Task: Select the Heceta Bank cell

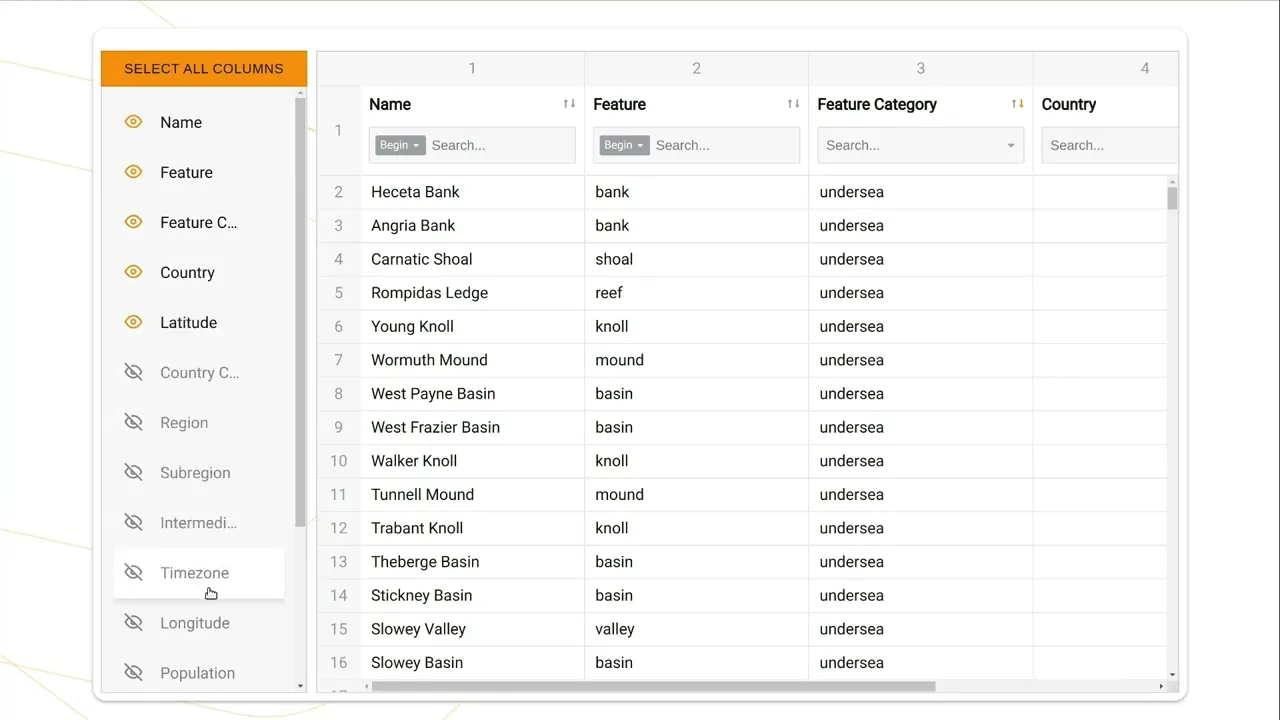Action: pos(415,192)
